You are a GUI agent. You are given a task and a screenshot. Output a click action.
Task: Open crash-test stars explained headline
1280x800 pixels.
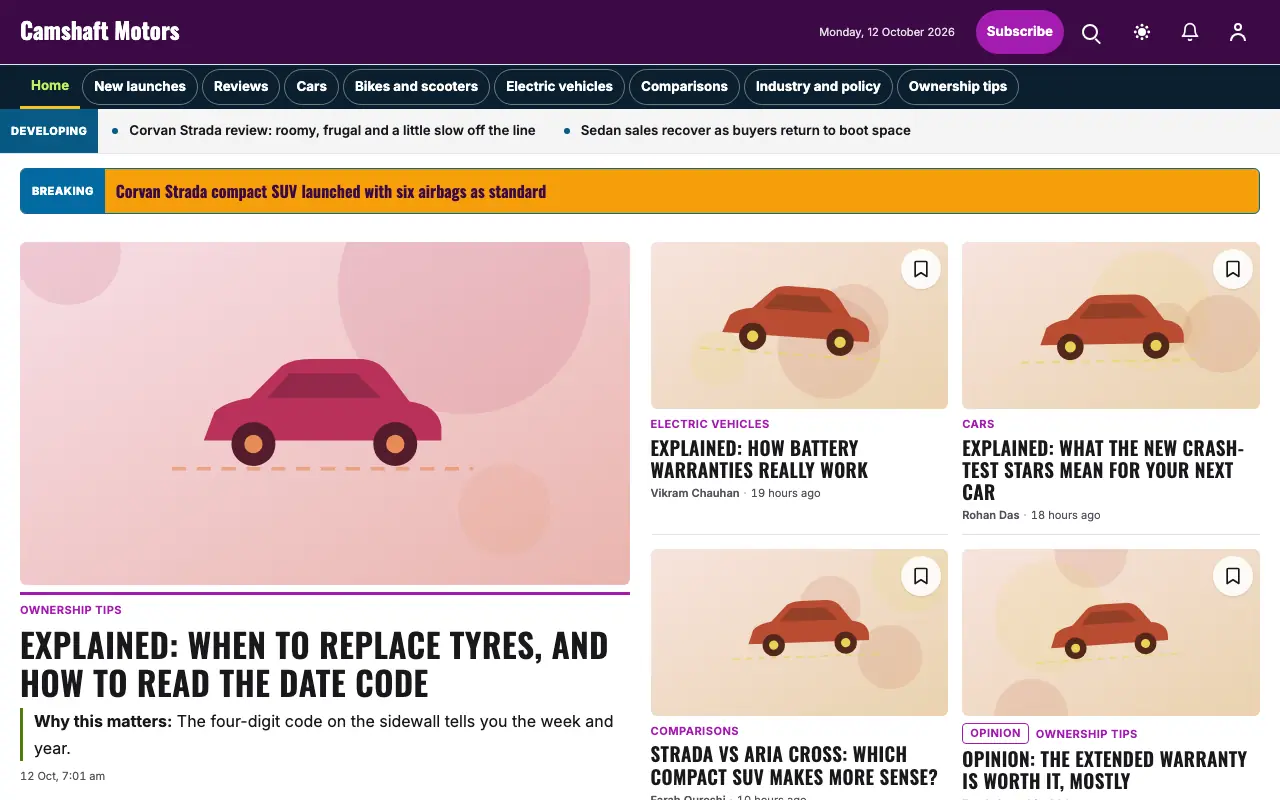coord(1103,470)
